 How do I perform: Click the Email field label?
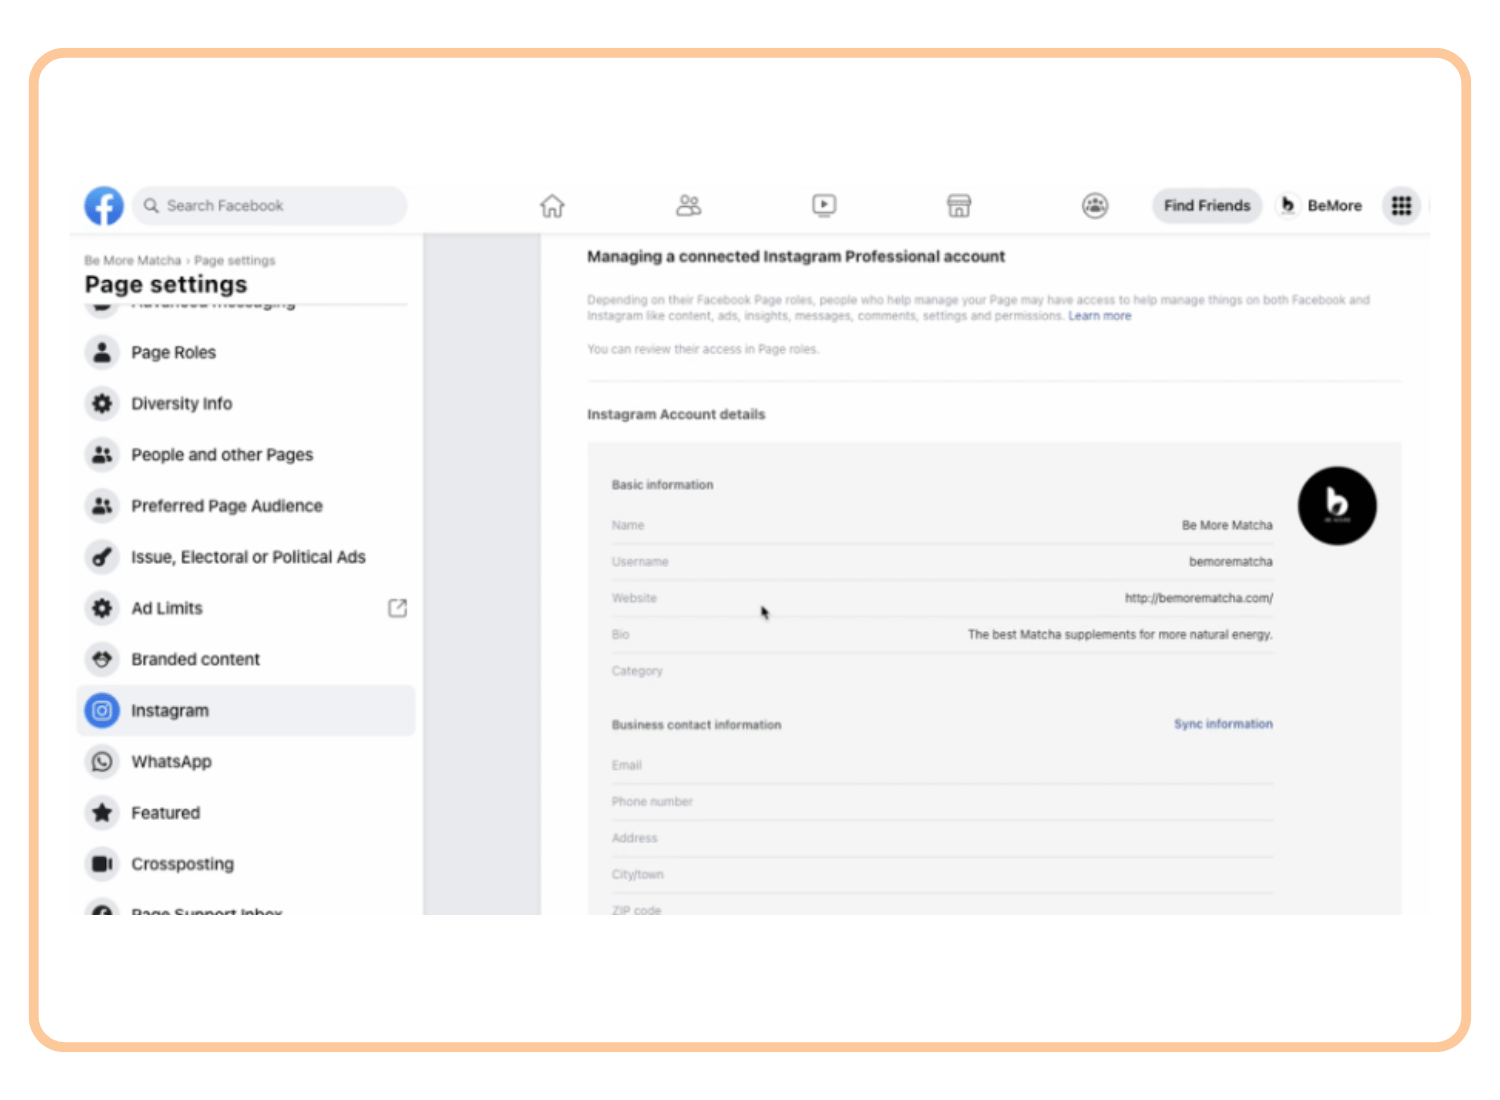626,765
